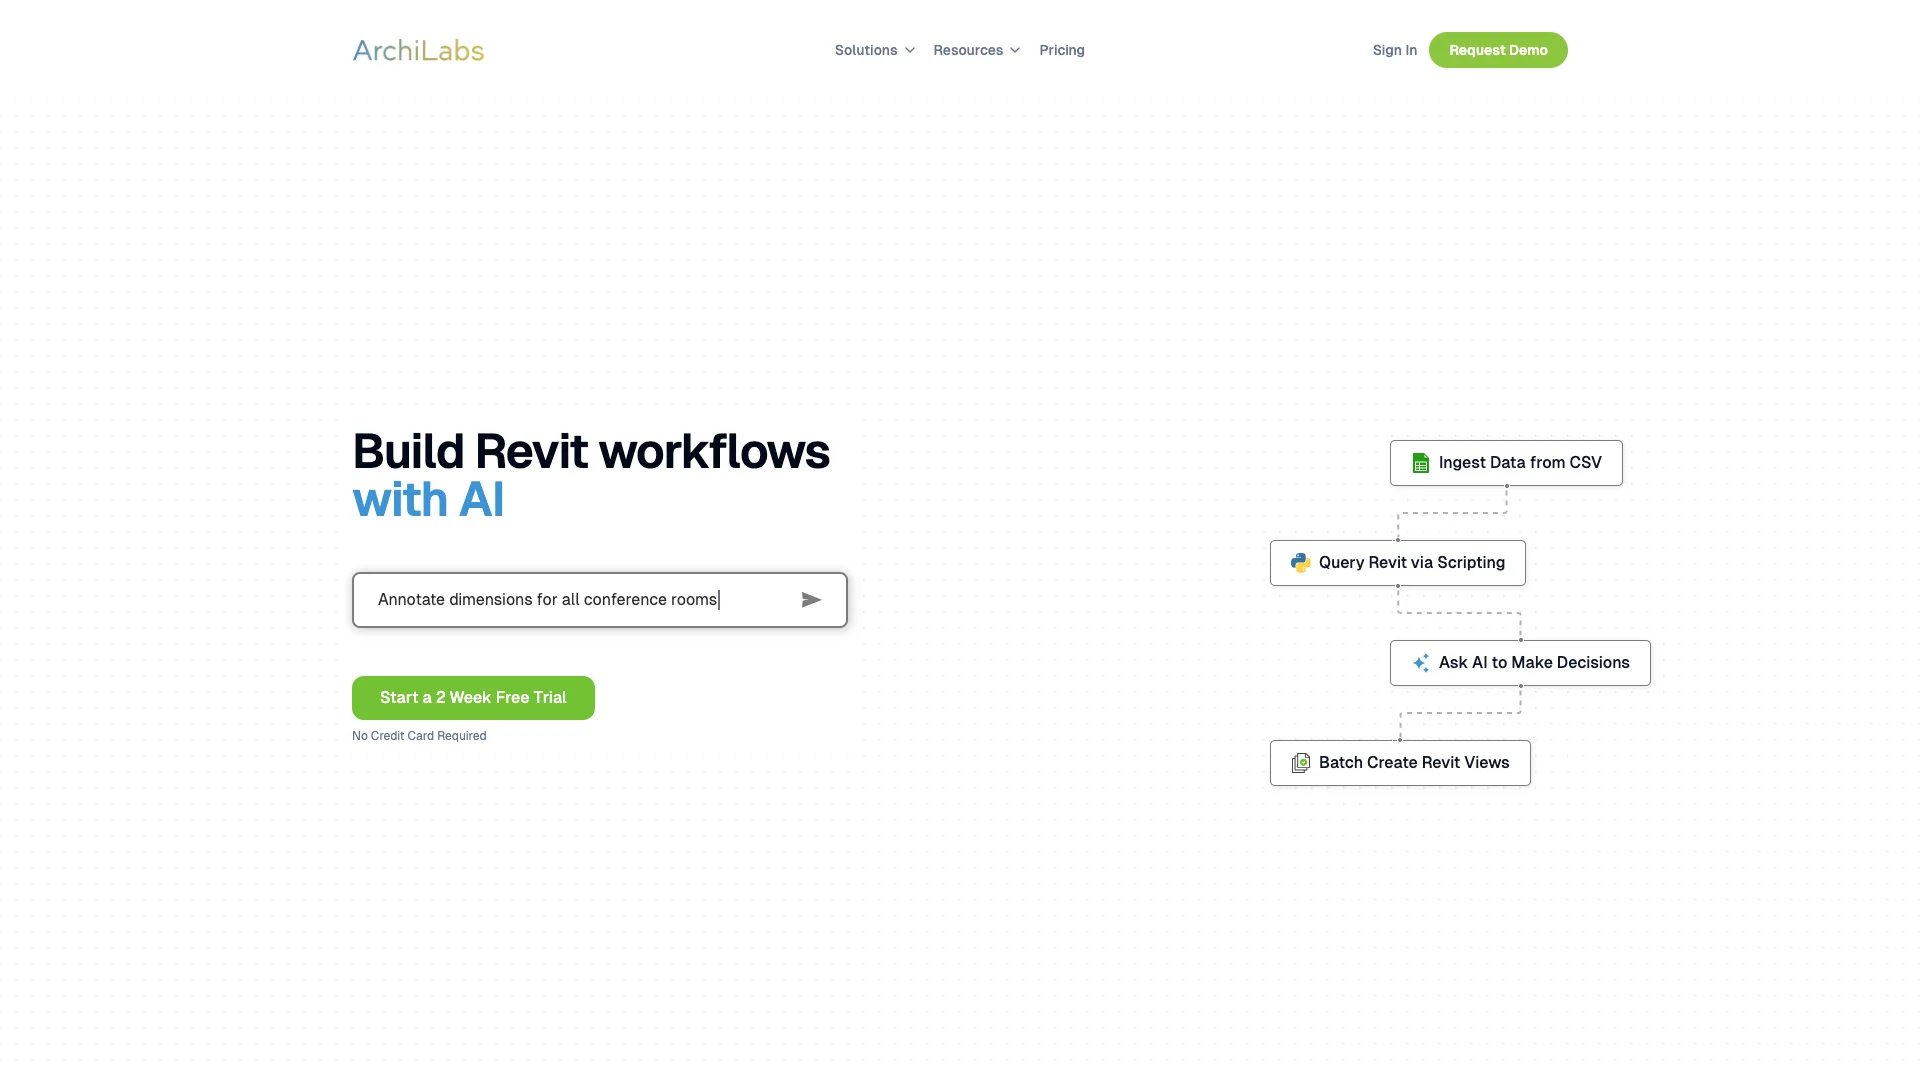Image resolution: width=1920 pixels, height=1080 pixels.
Task: Click the Python logo icon
Action: 1300,563
